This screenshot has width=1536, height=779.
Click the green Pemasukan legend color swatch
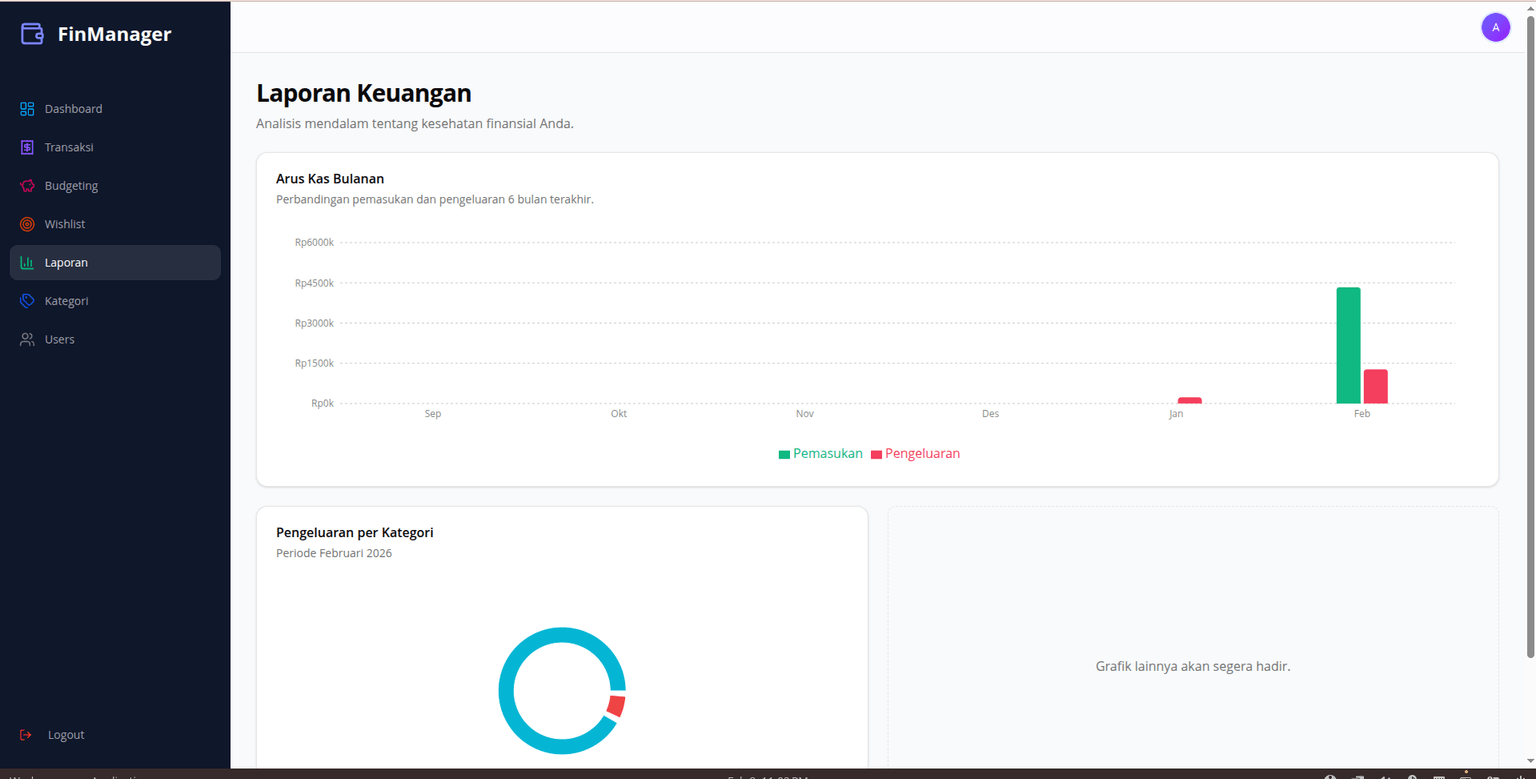click(x=784, y=453)
